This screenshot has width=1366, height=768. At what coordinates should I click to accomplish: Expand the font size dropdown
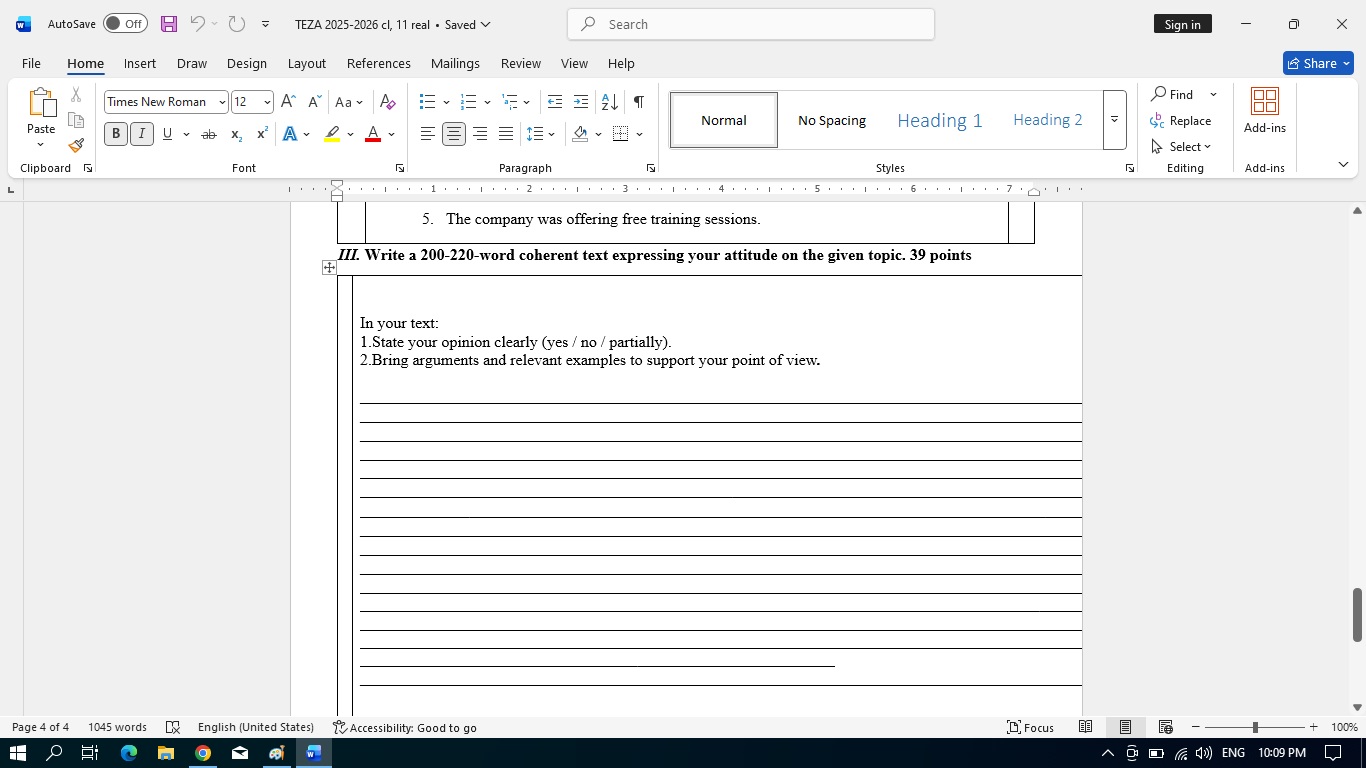coord(267,102)
